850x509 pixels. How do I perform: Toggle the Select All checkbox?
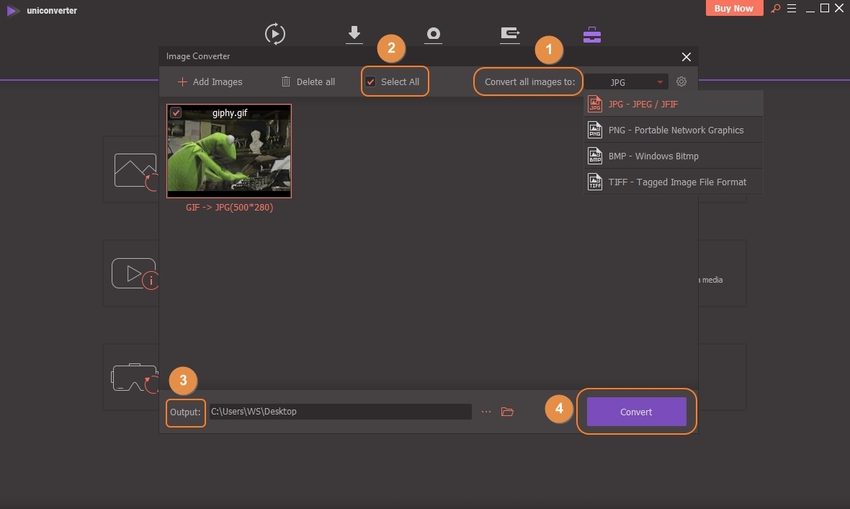(371, 82)
